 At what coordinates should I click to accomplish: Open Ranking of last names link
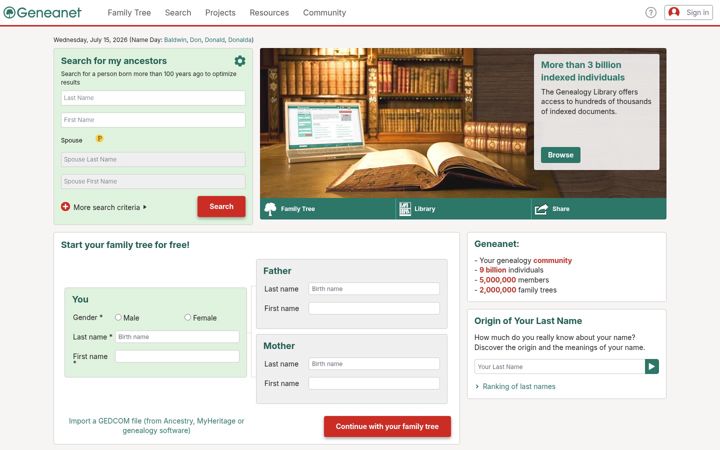click(519, 387)
